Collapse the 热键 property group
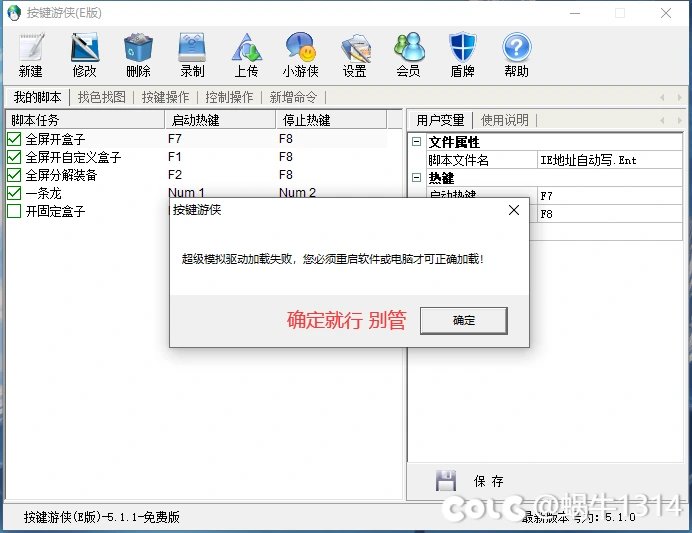Viewport: 692px width, 533px height. (x=416, y=177)
